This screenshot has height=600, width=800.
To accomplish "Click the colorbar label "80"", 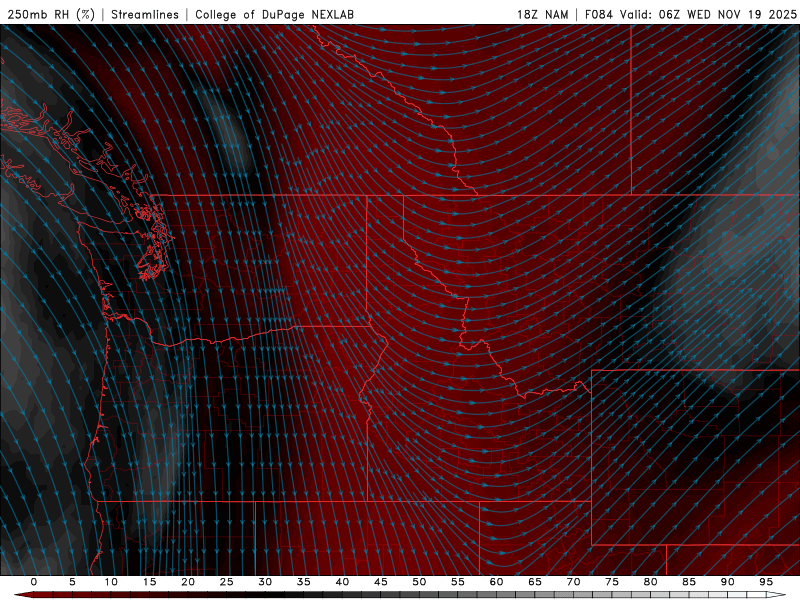I will 651,582.
